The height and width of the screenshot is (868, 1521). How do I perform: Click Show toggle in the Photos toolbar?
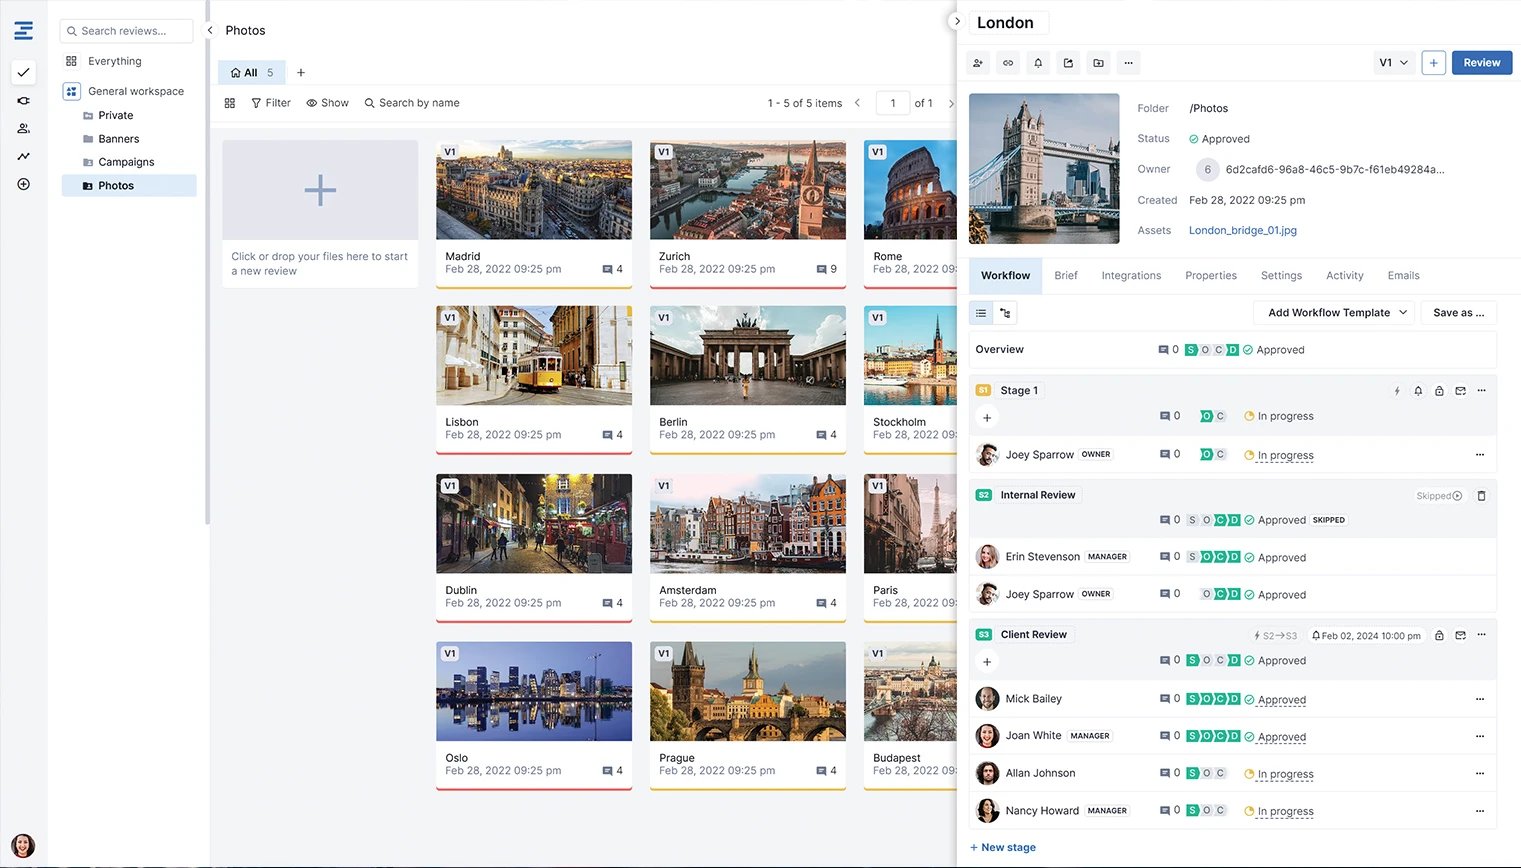click(327, 102)
